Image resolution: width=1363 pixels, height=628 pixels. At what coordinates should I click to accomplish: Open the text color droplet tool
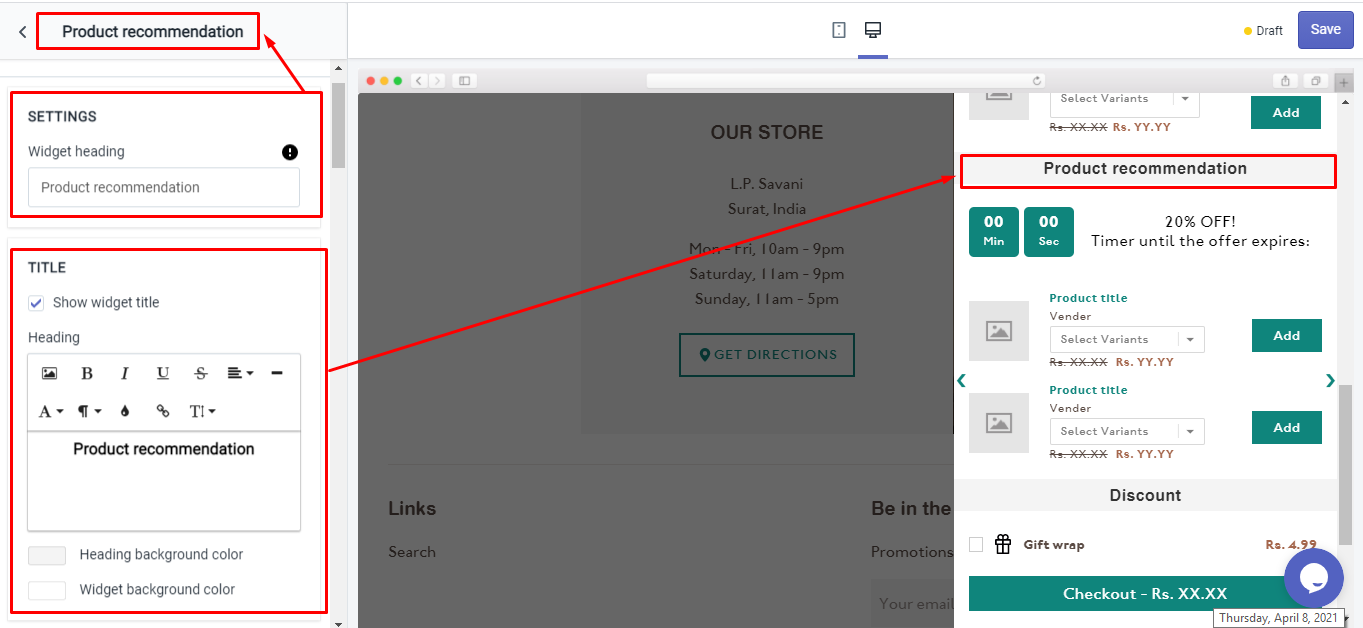pos(125,411)
